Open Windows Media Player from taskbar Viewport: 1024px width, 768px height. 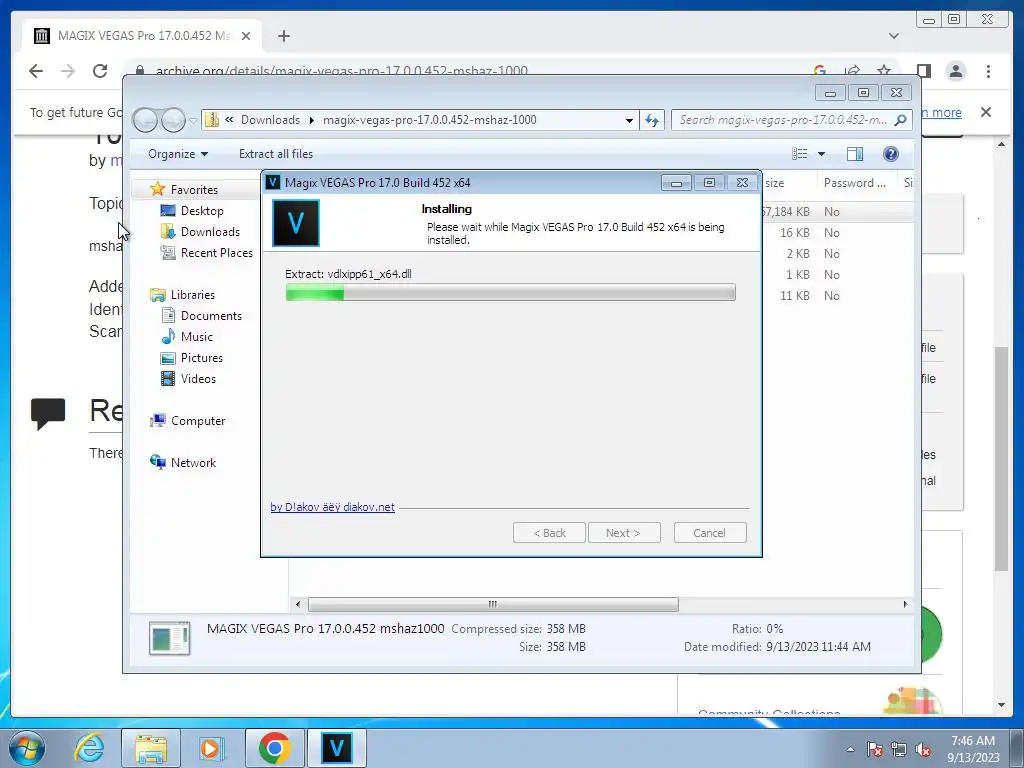tap(211, 748)
